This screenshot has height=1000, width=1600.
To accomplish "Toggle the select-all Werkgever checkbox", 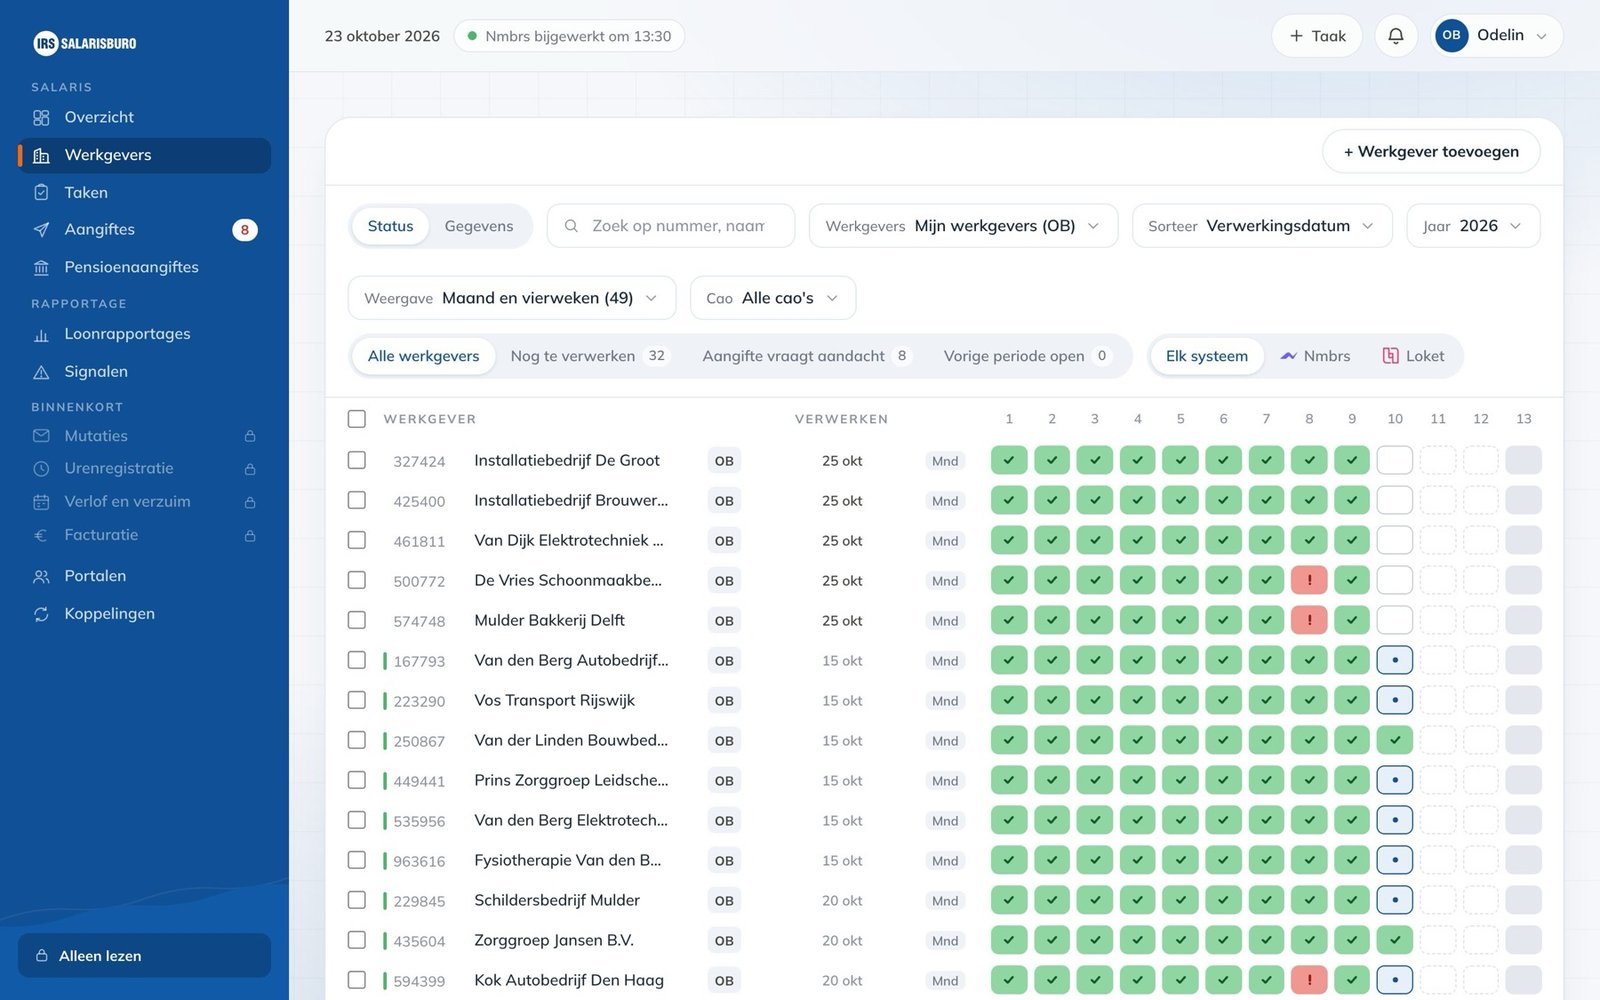I will pos(357,419).
